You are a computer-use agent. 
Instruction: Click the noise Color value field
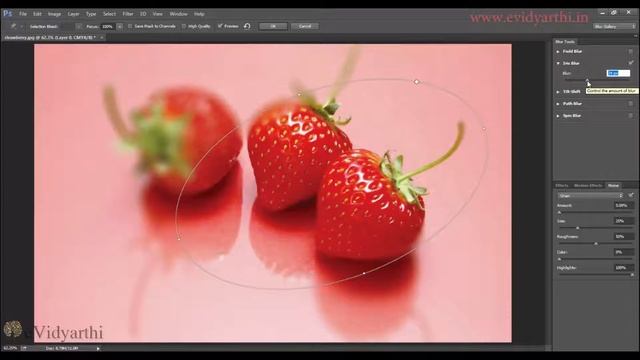pos(623,252)
